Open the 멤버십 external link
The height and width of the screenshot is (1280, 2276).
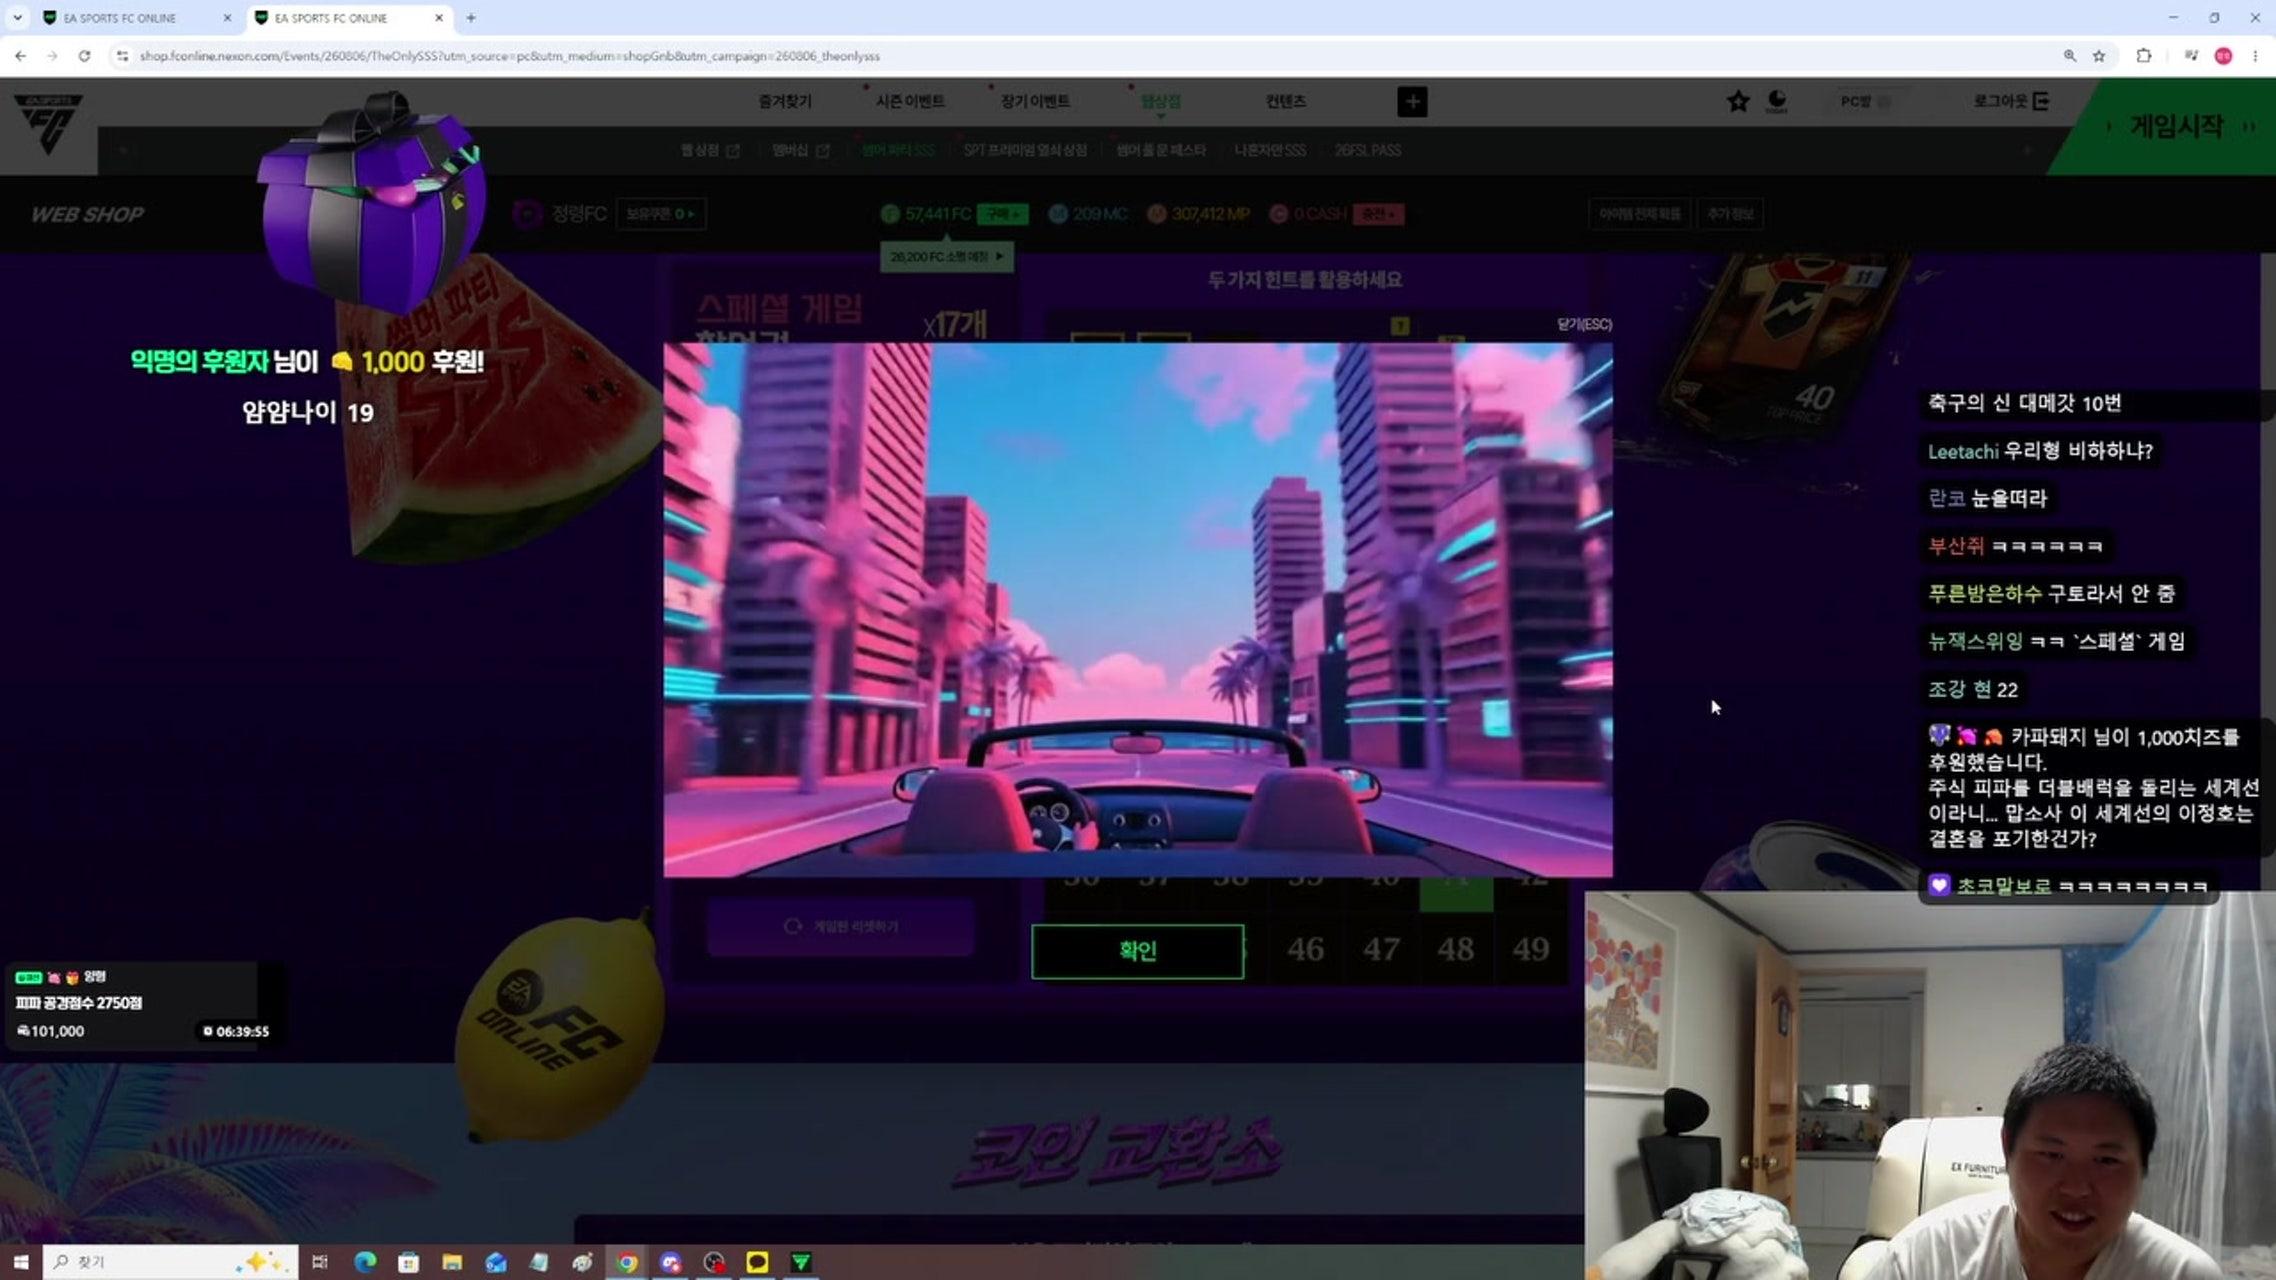click(x=800, y=150)
